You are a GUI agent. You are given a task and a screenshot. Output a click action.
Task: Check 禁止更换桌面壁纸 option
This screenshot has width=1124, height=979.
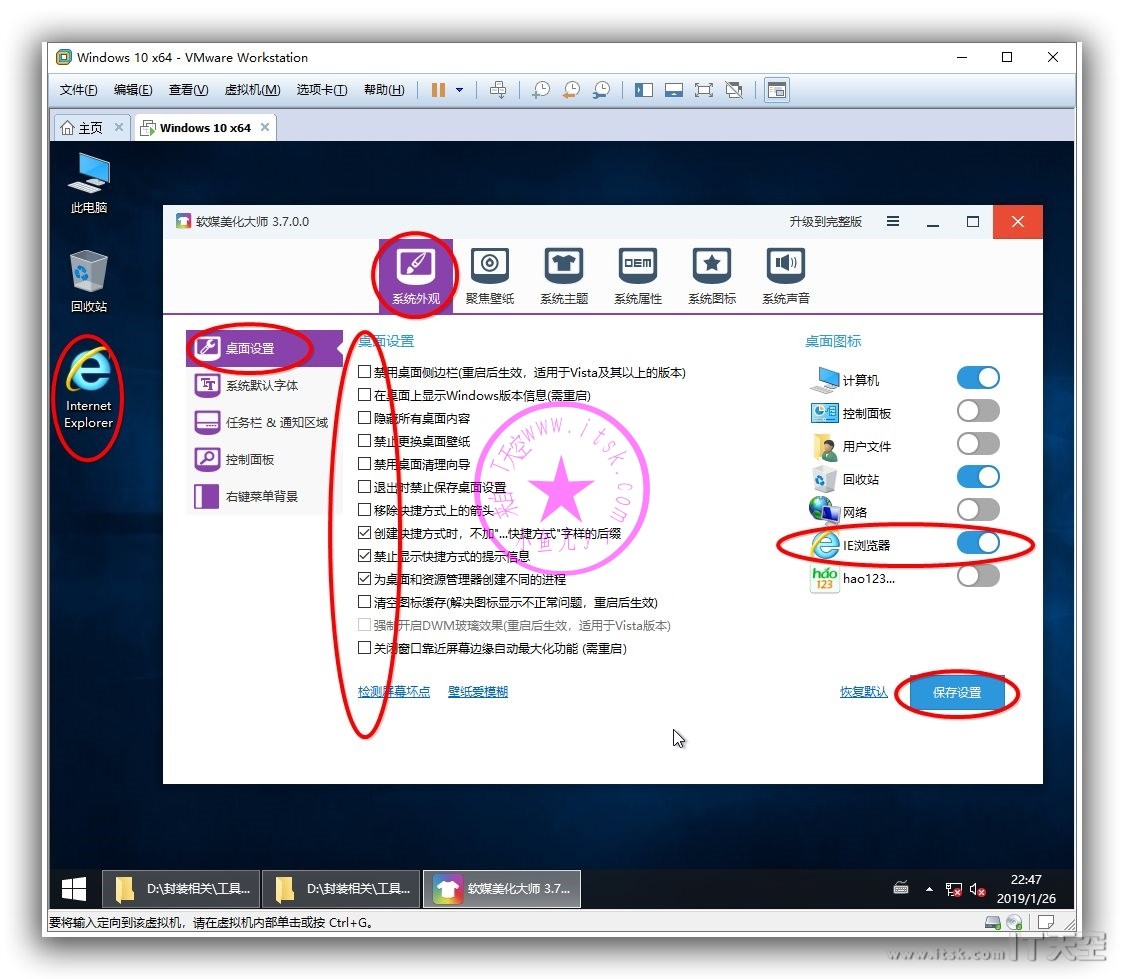pos(364,441)
